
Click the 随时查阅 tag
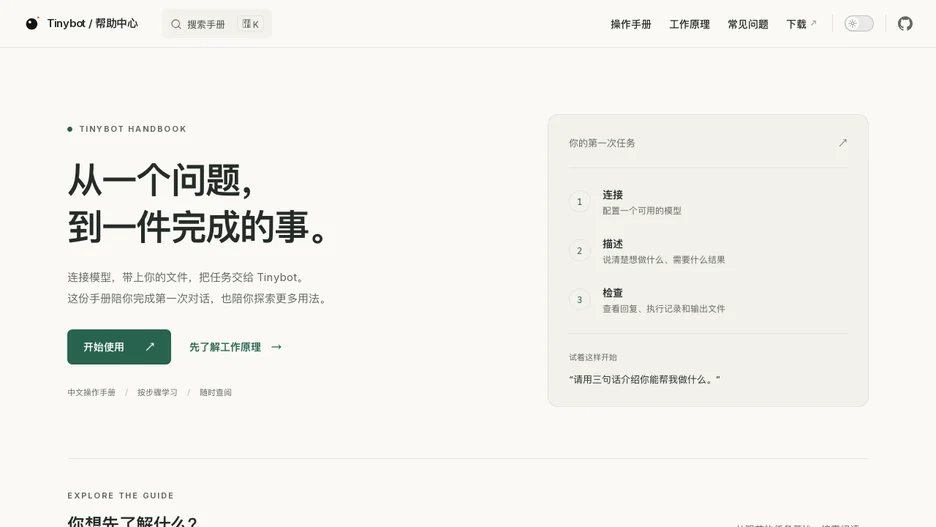215,392
